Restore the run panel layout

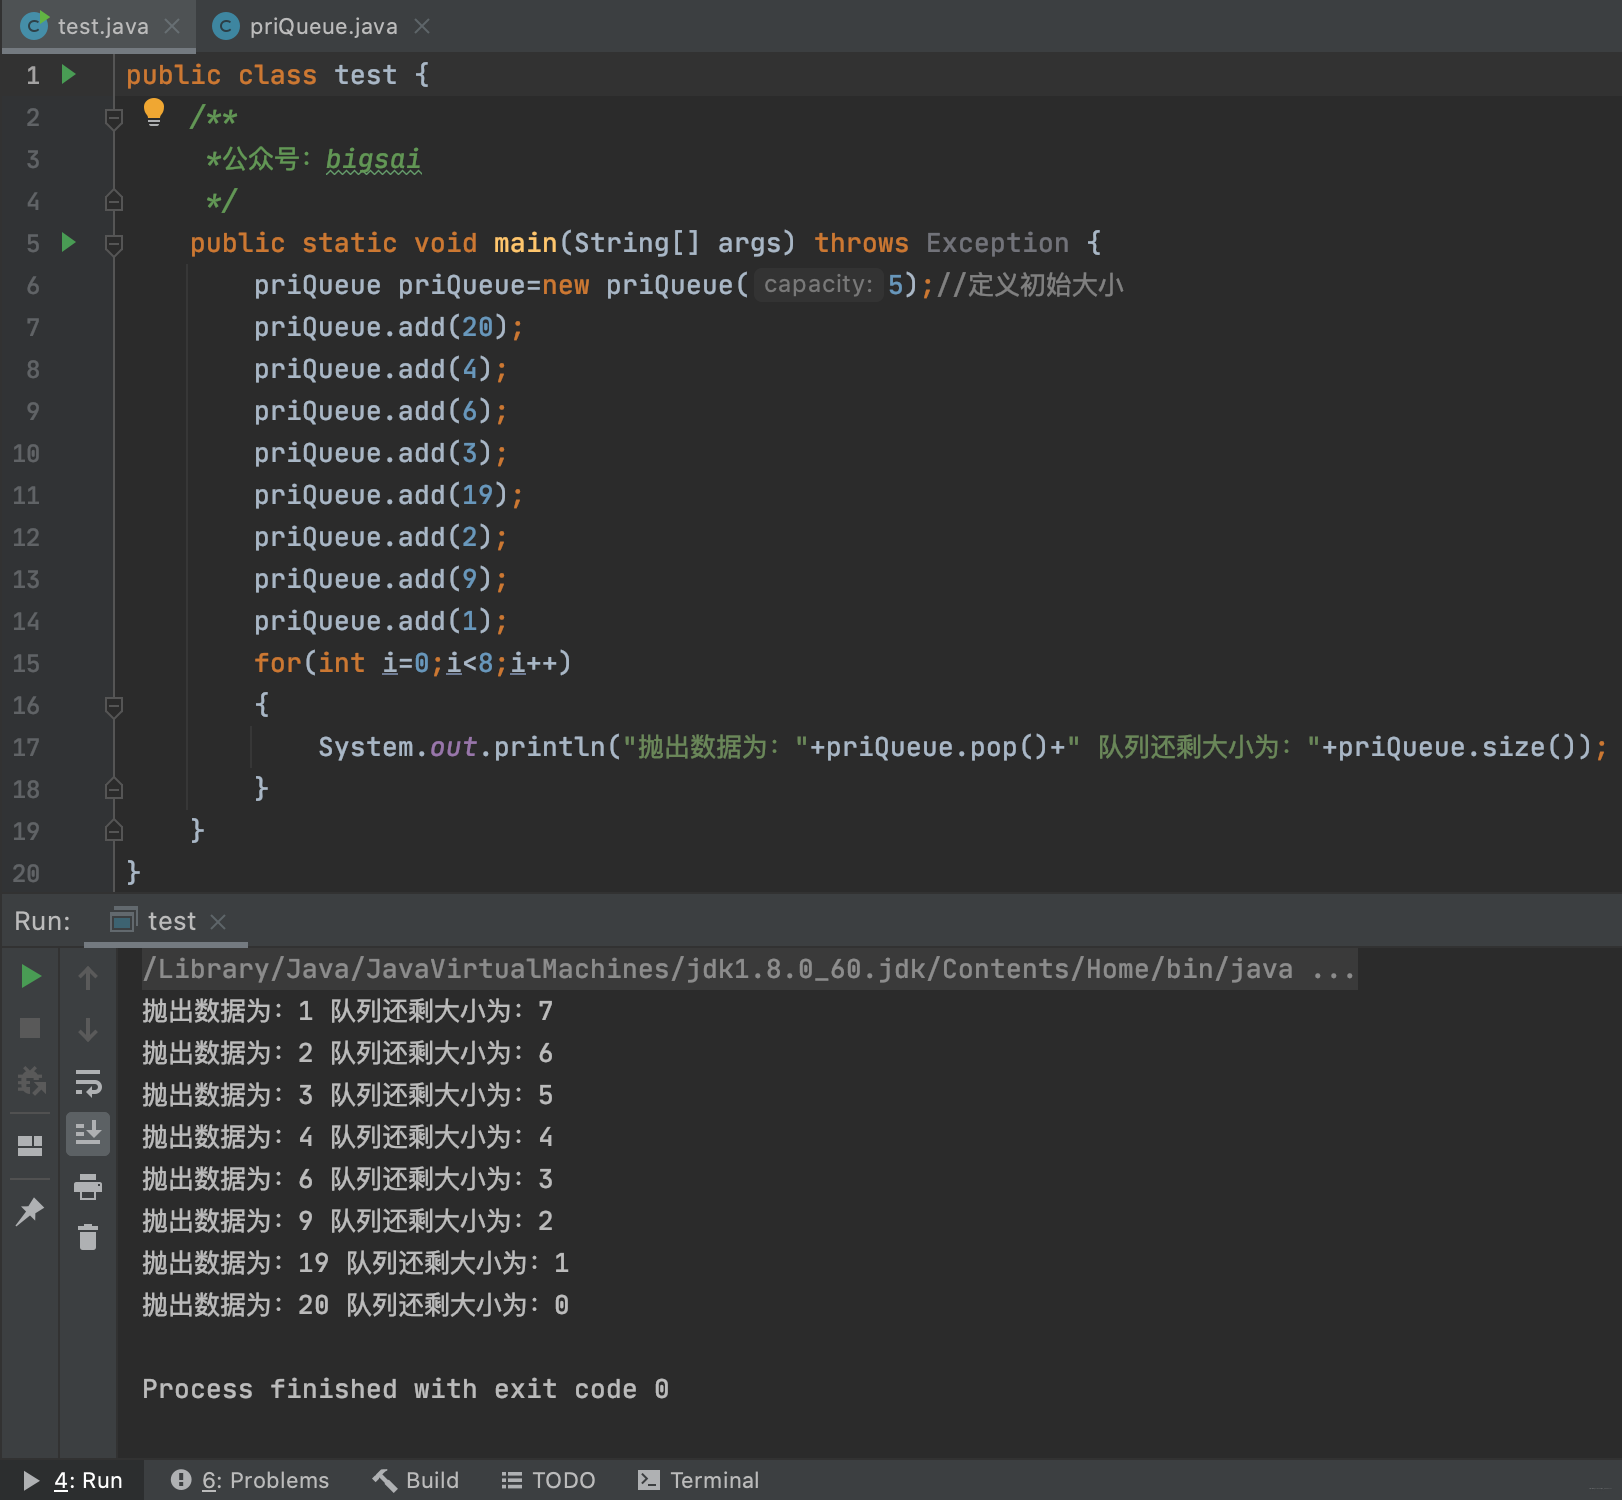click(x=31, y=1146)
